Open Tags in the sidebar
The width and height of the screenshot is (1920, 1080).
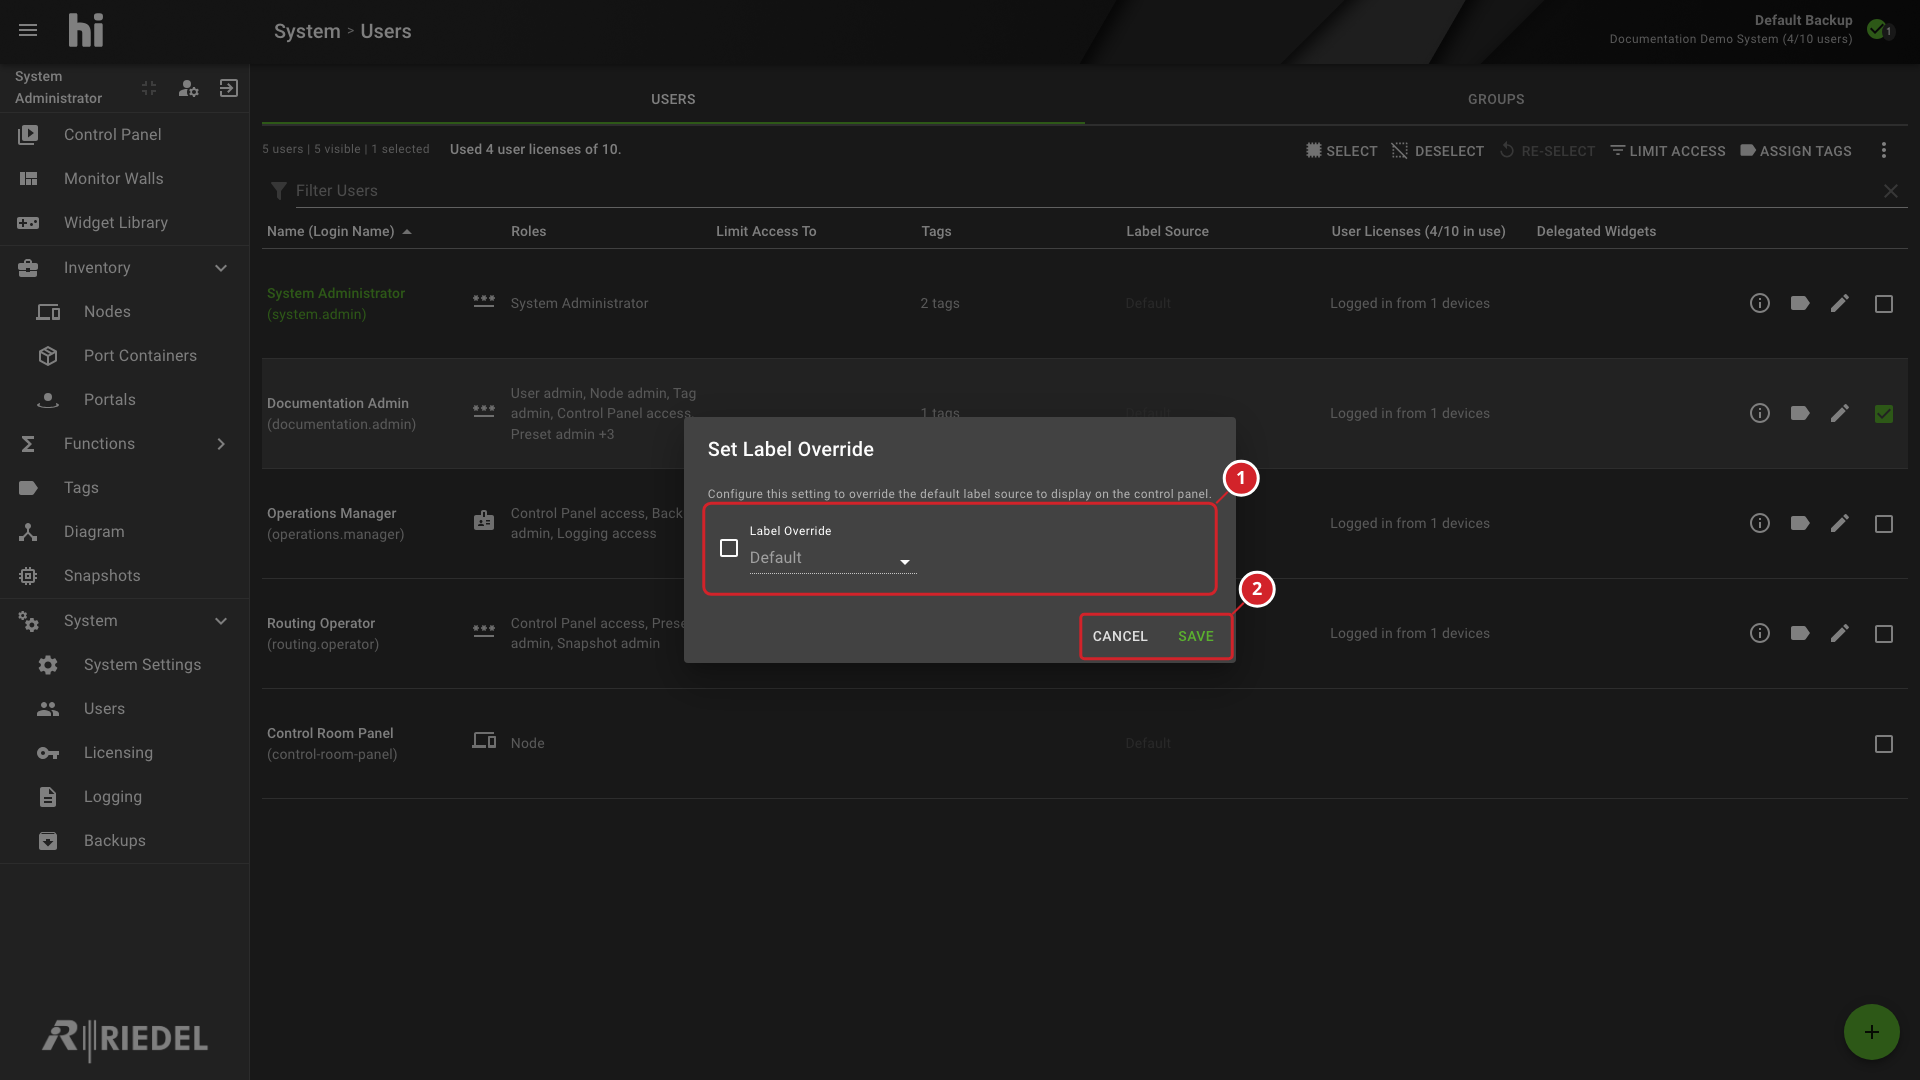coord(124,488)
